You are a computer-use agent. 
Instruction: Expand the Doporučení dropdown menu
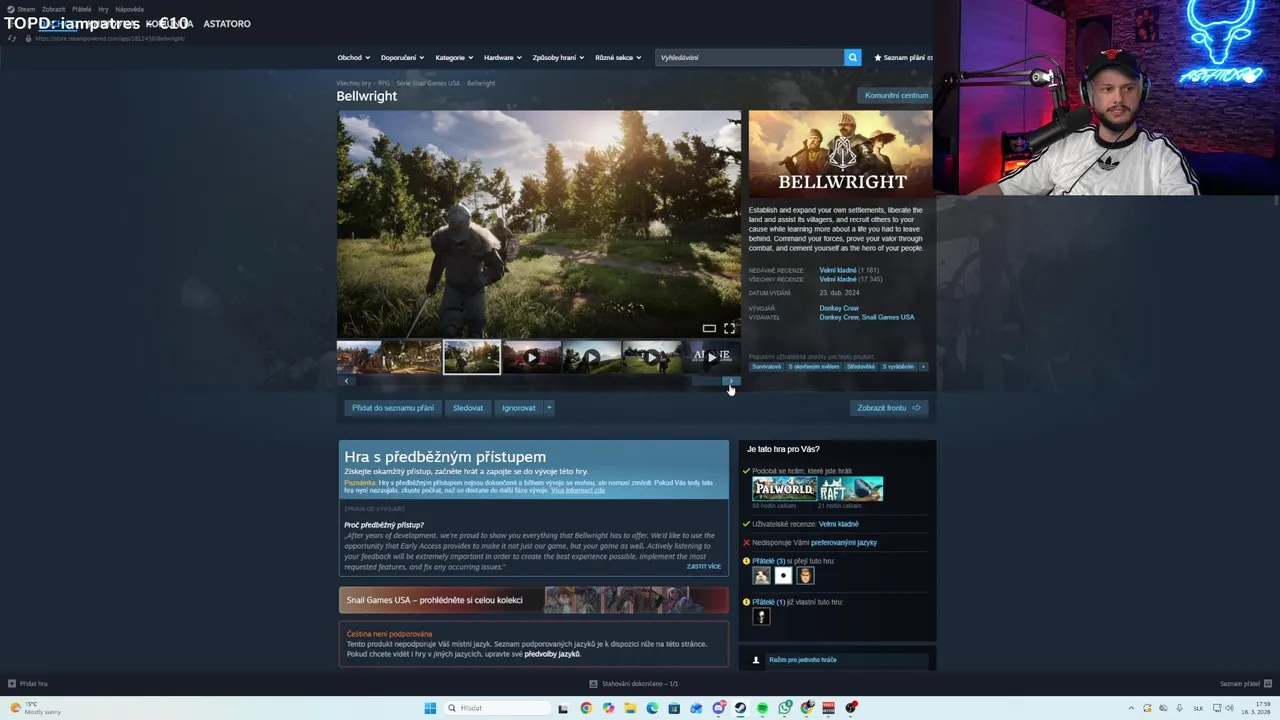point(402,57)
